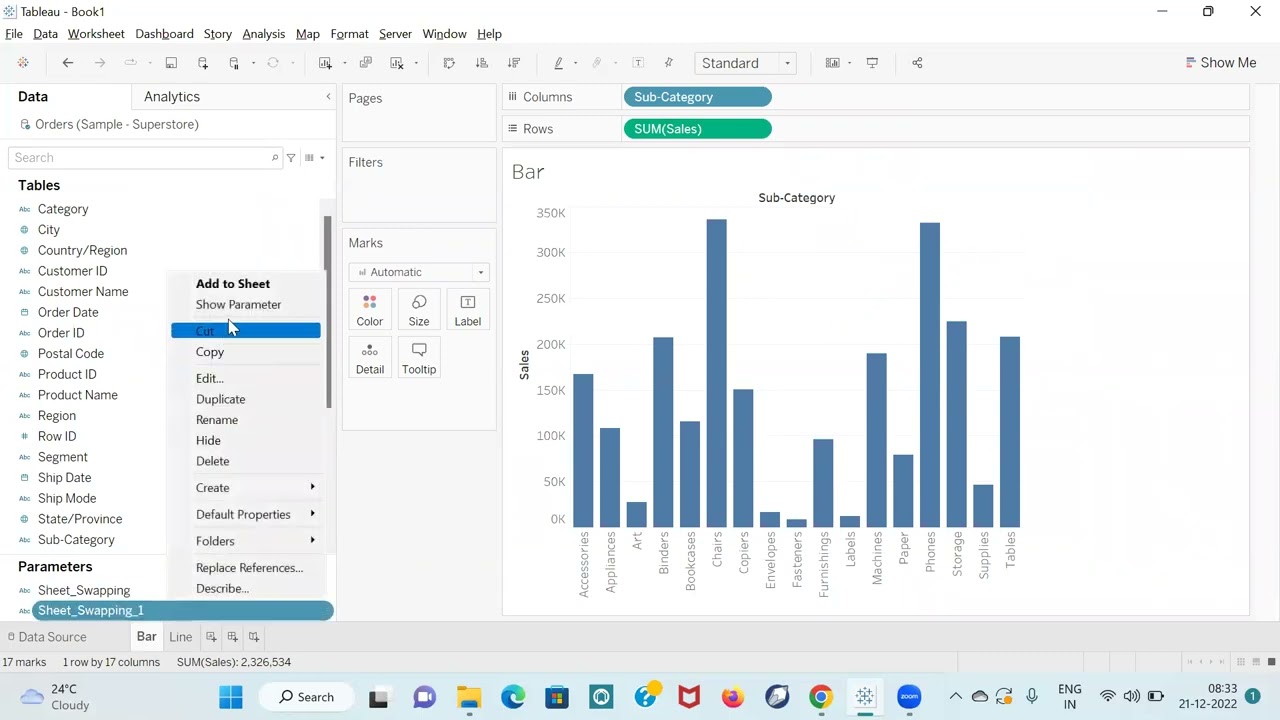Click the Highlight pen icon
1280x720 pixels.
(558, 63)
